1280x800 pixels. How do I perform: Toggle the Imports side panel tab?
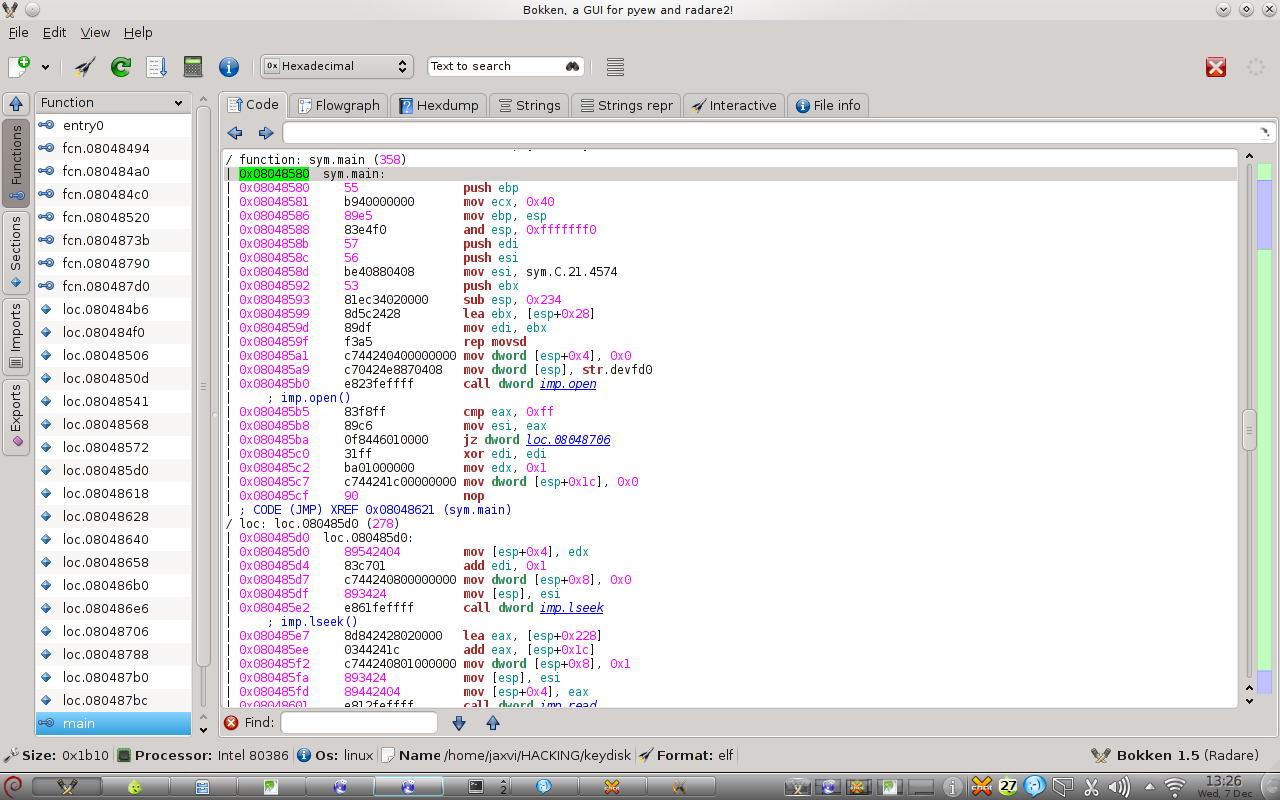click(16, 335)
